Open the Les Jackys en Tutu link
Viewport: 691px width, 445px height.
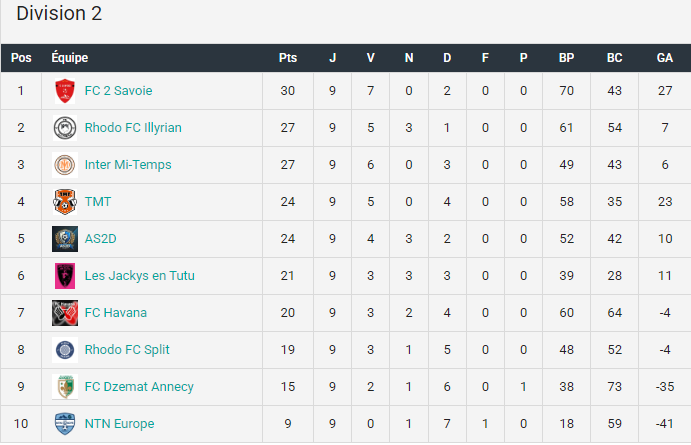pos(140,276)
